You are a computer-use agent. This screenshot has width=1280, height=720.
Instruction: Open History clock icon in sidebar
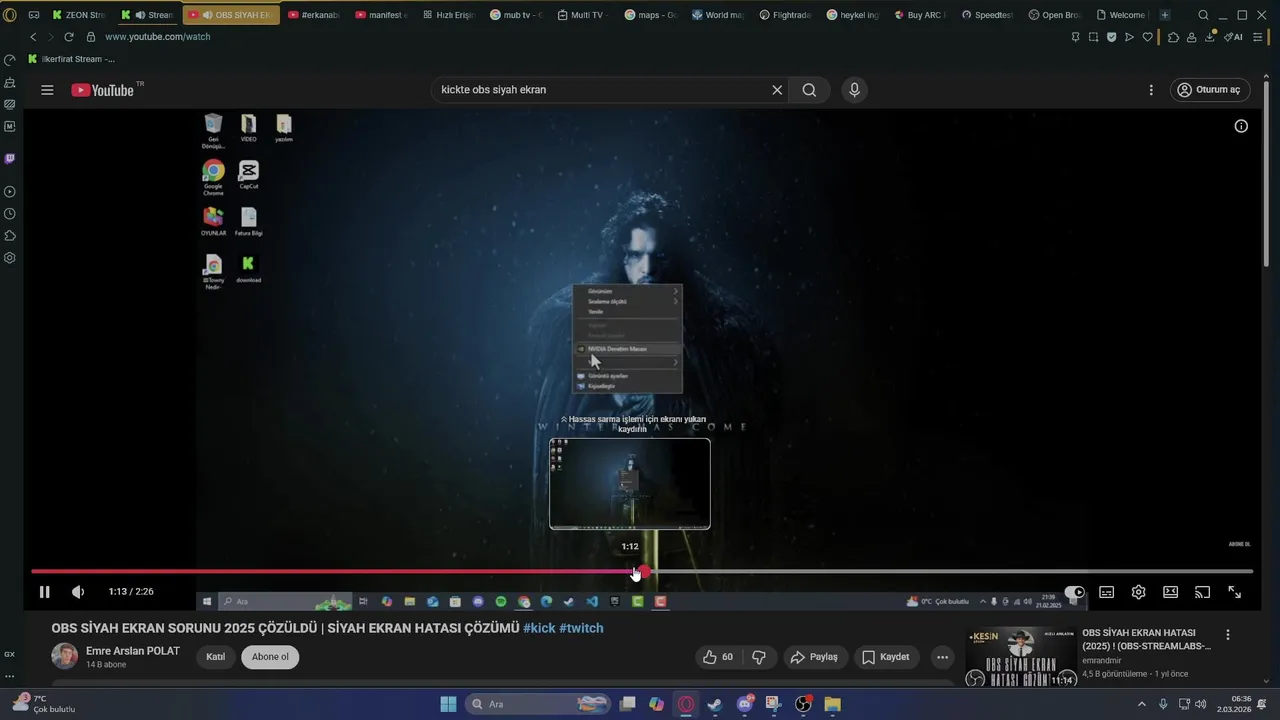pos(10,214)
